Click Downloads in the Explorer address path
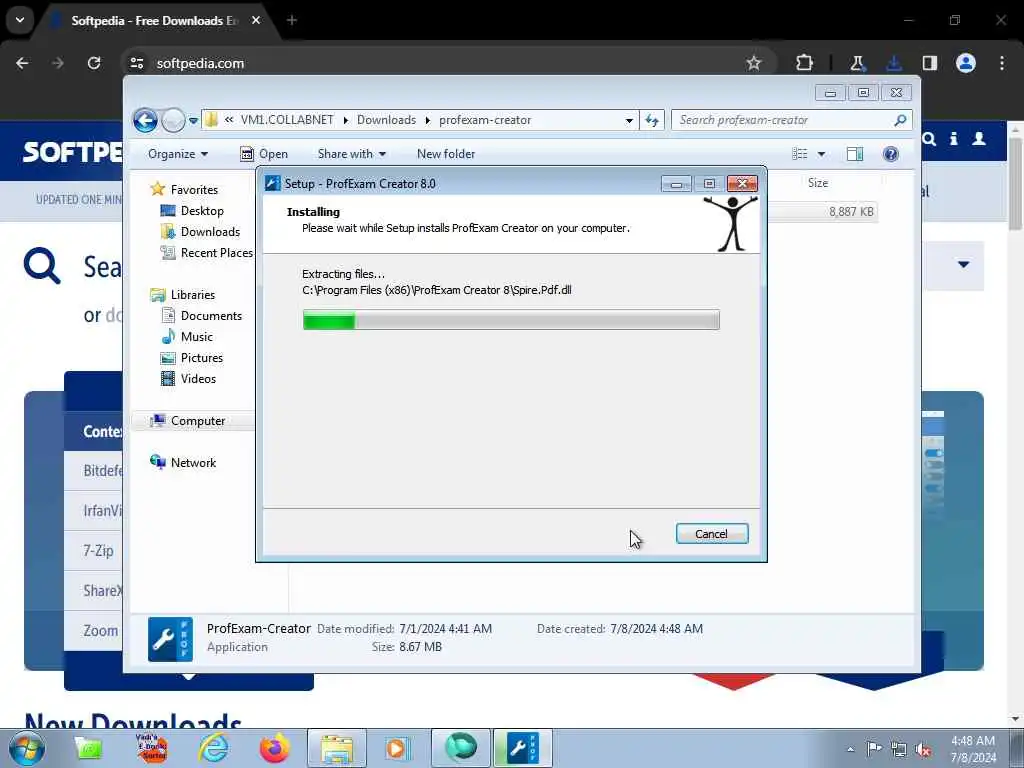Viewport: 1024px width, 768px height. click(386, 120)
